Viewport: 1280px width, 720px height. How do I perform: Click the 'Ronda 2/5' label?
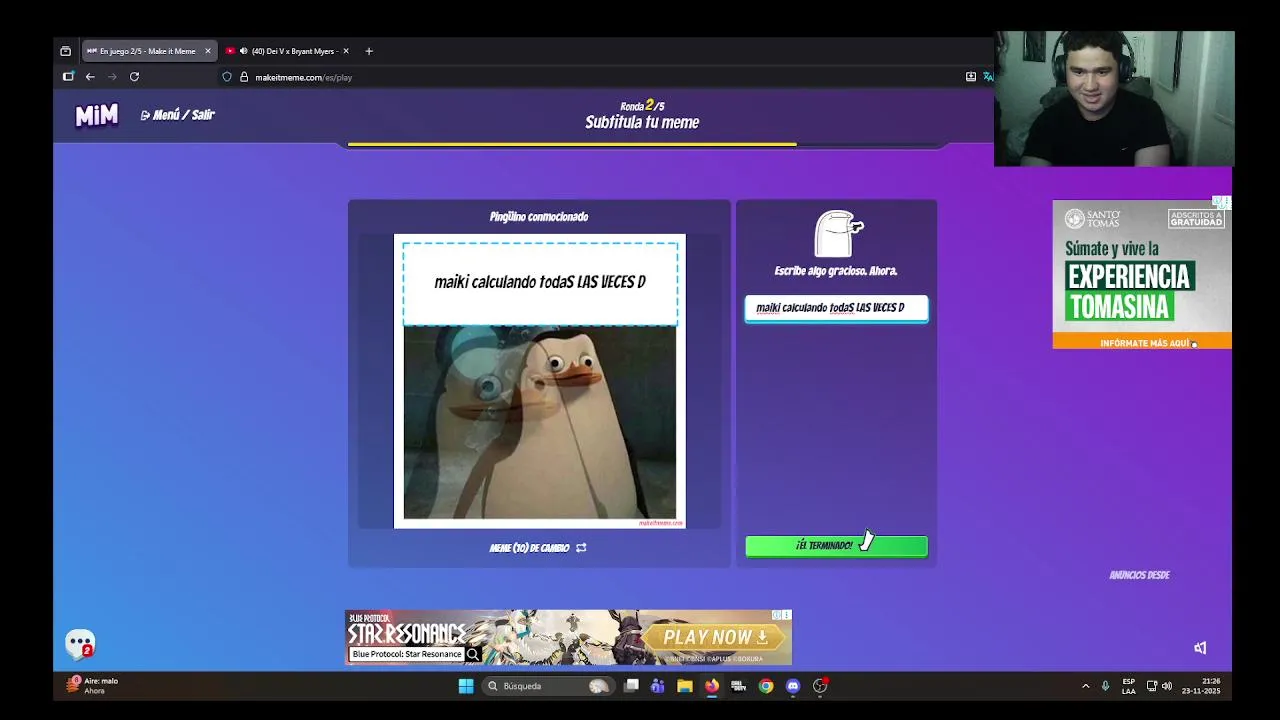[642, 105]
